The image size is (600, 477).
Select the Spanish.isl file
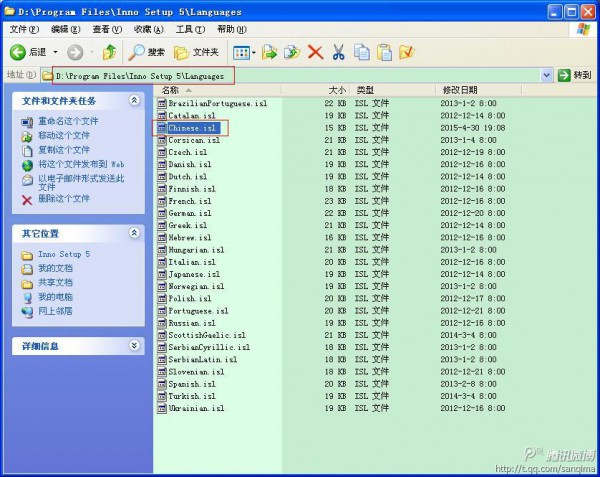[x=192, y=384]
